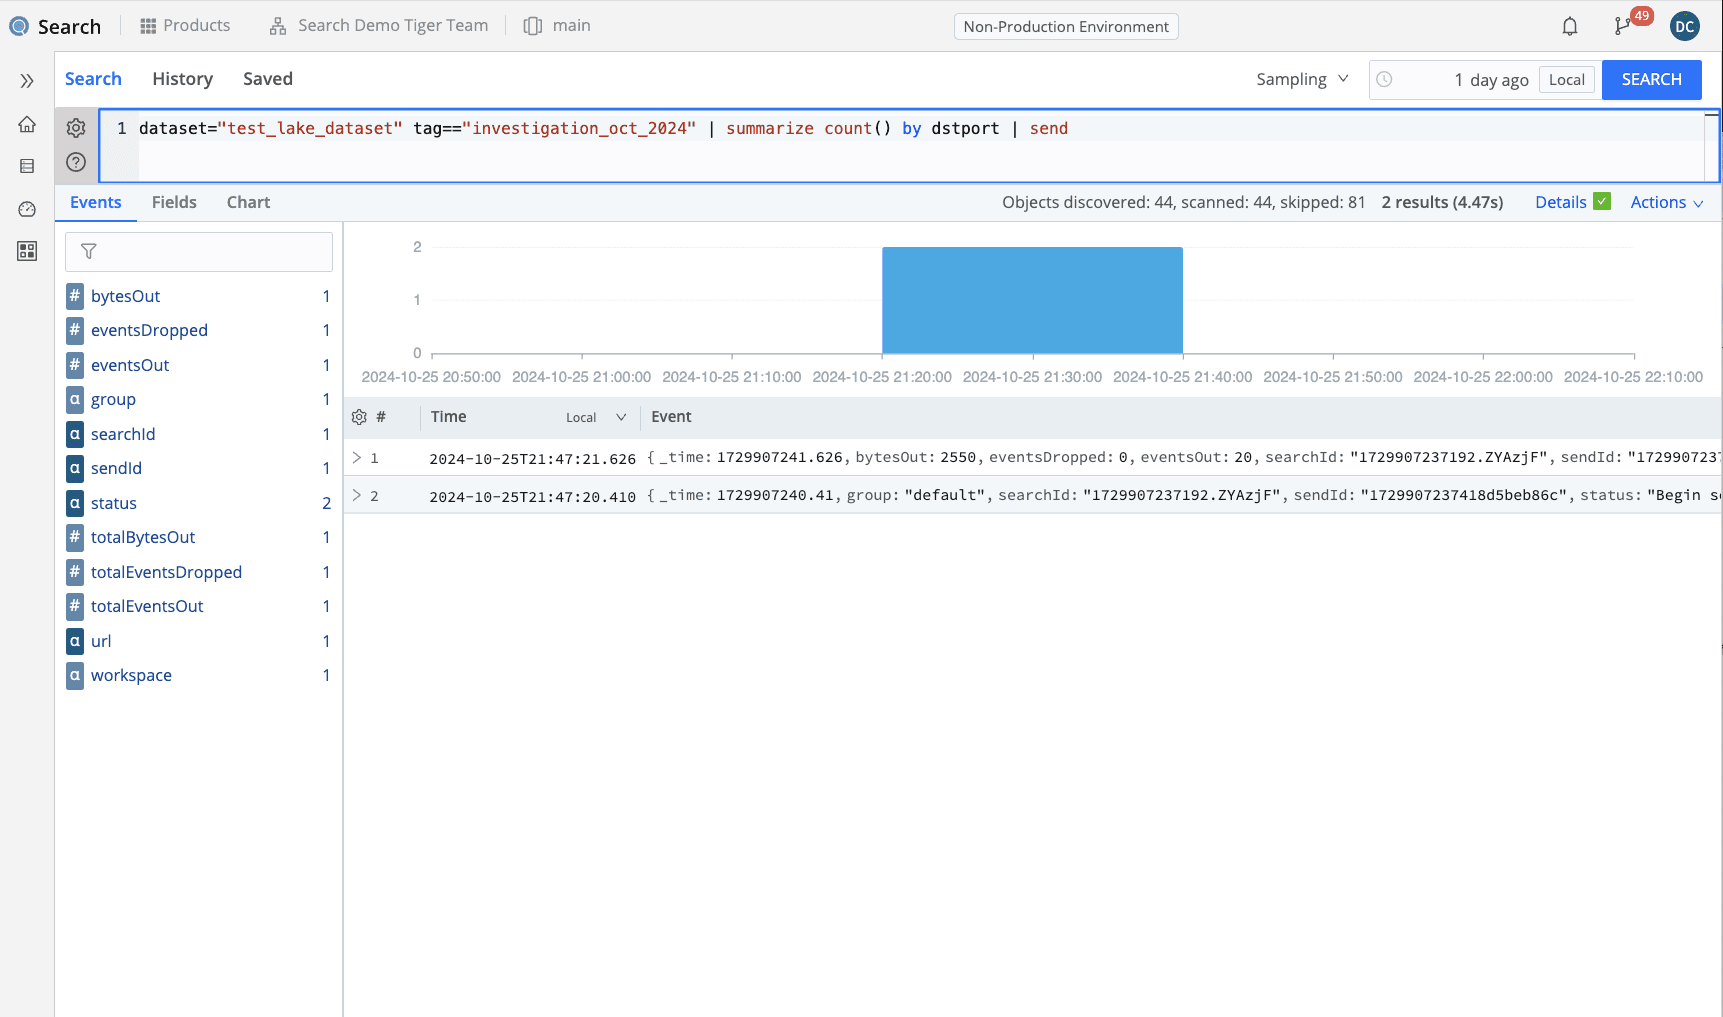Expand event row 1 details

(x=357, y=458)
